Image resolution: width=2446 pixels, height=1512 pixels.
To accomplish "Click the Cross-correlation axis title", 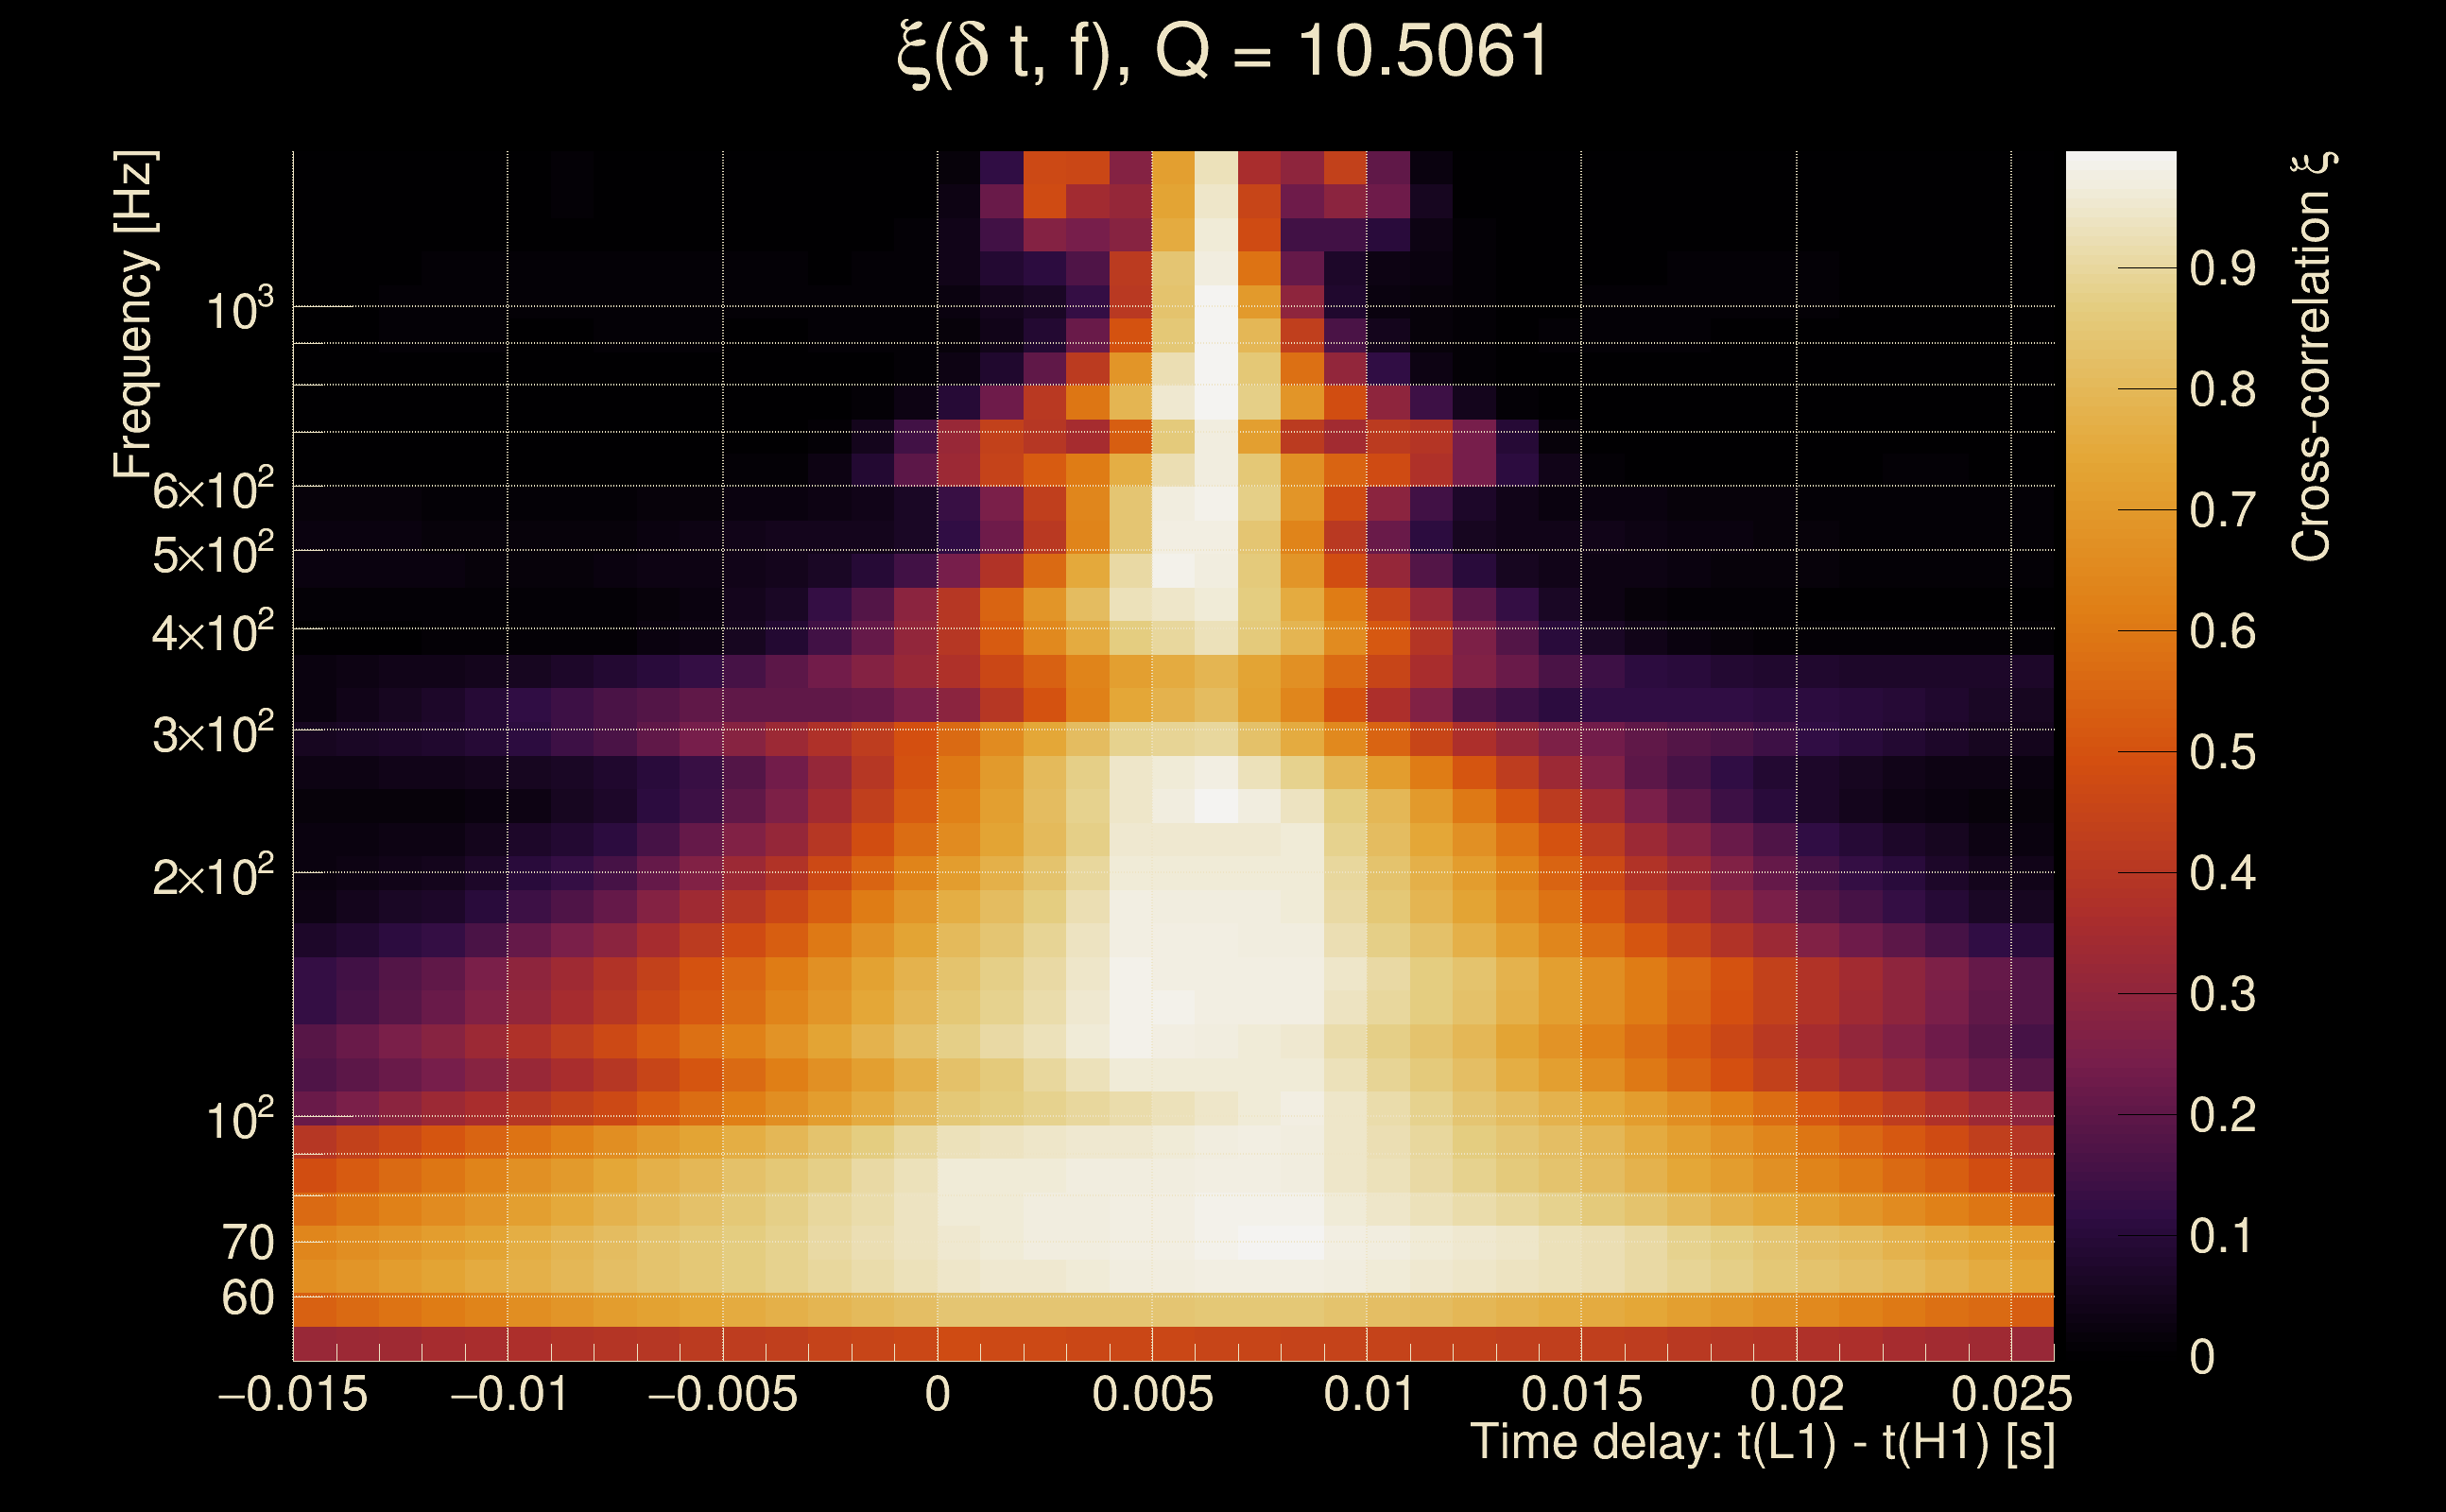I will point(2312,356).
